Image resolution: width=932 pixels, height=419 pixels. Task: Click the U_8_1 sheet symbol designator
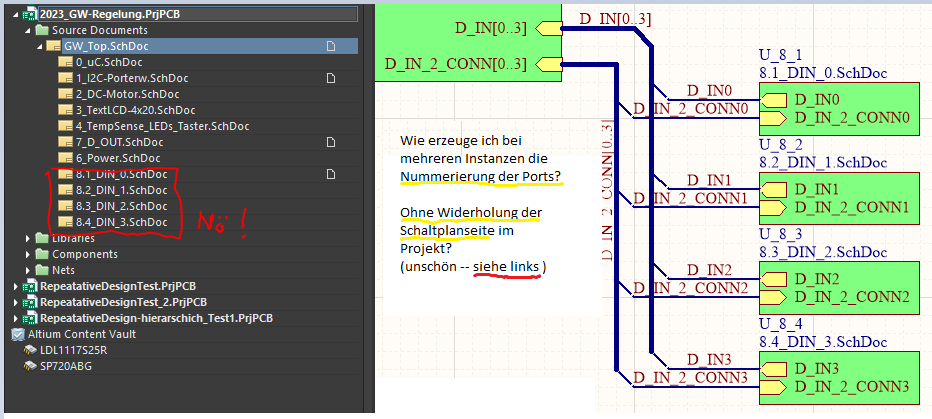click(x=780, y=56)
